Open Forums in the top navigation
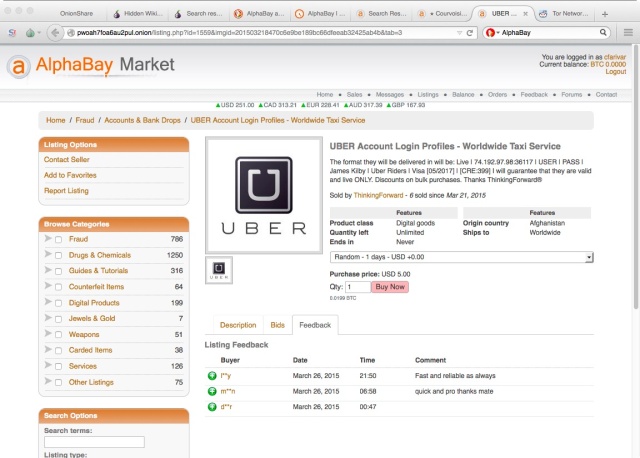Viewport: 640px width, 458px height. (x=571, y=95)
